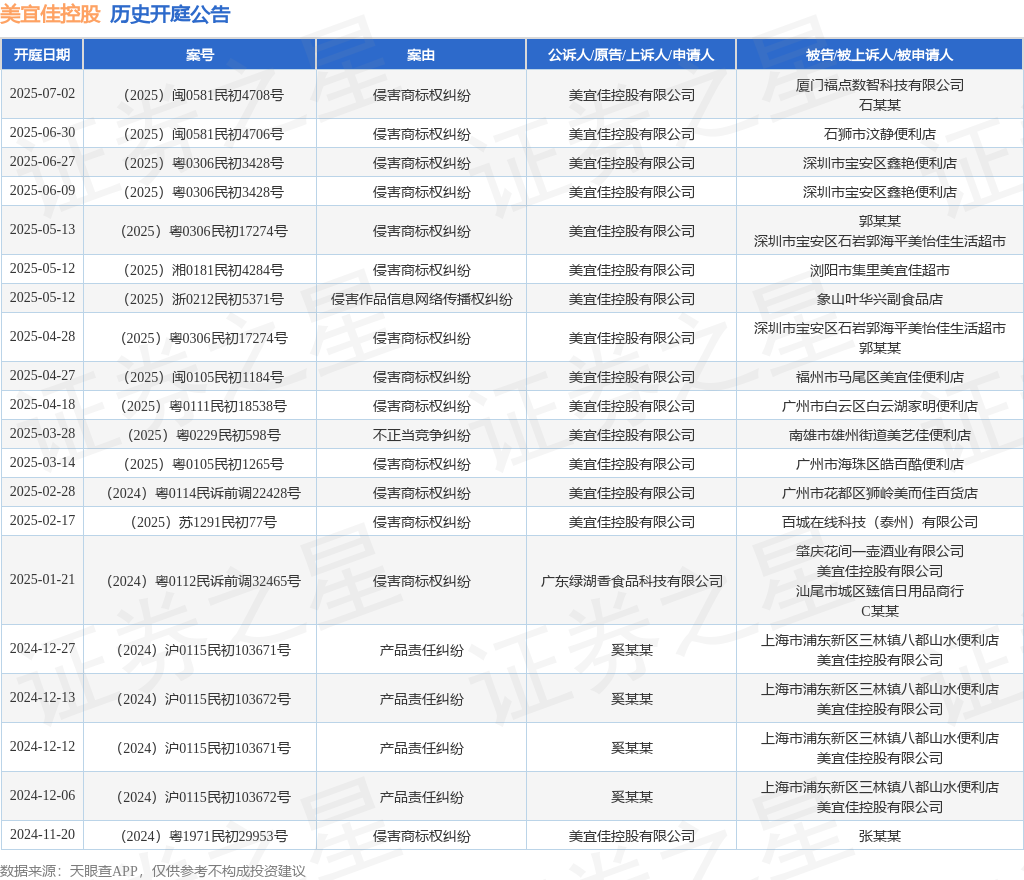Click the date cell 2025-03-14
Screen dimensions: 1024x880
(x=42, y=463)
